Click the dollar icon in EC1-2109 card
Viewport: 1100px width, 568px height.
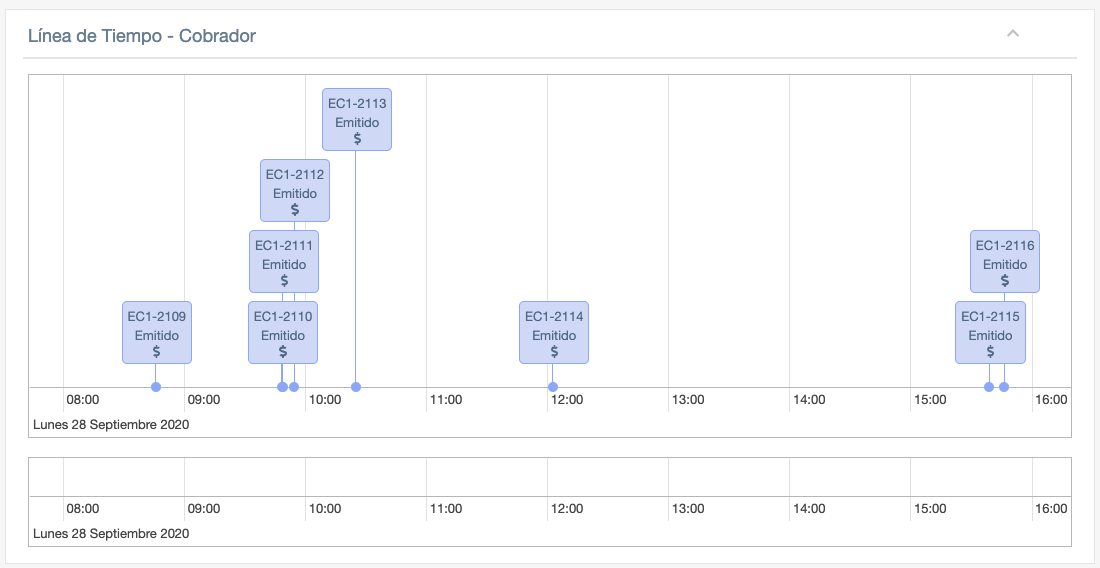tap(157, 351)
